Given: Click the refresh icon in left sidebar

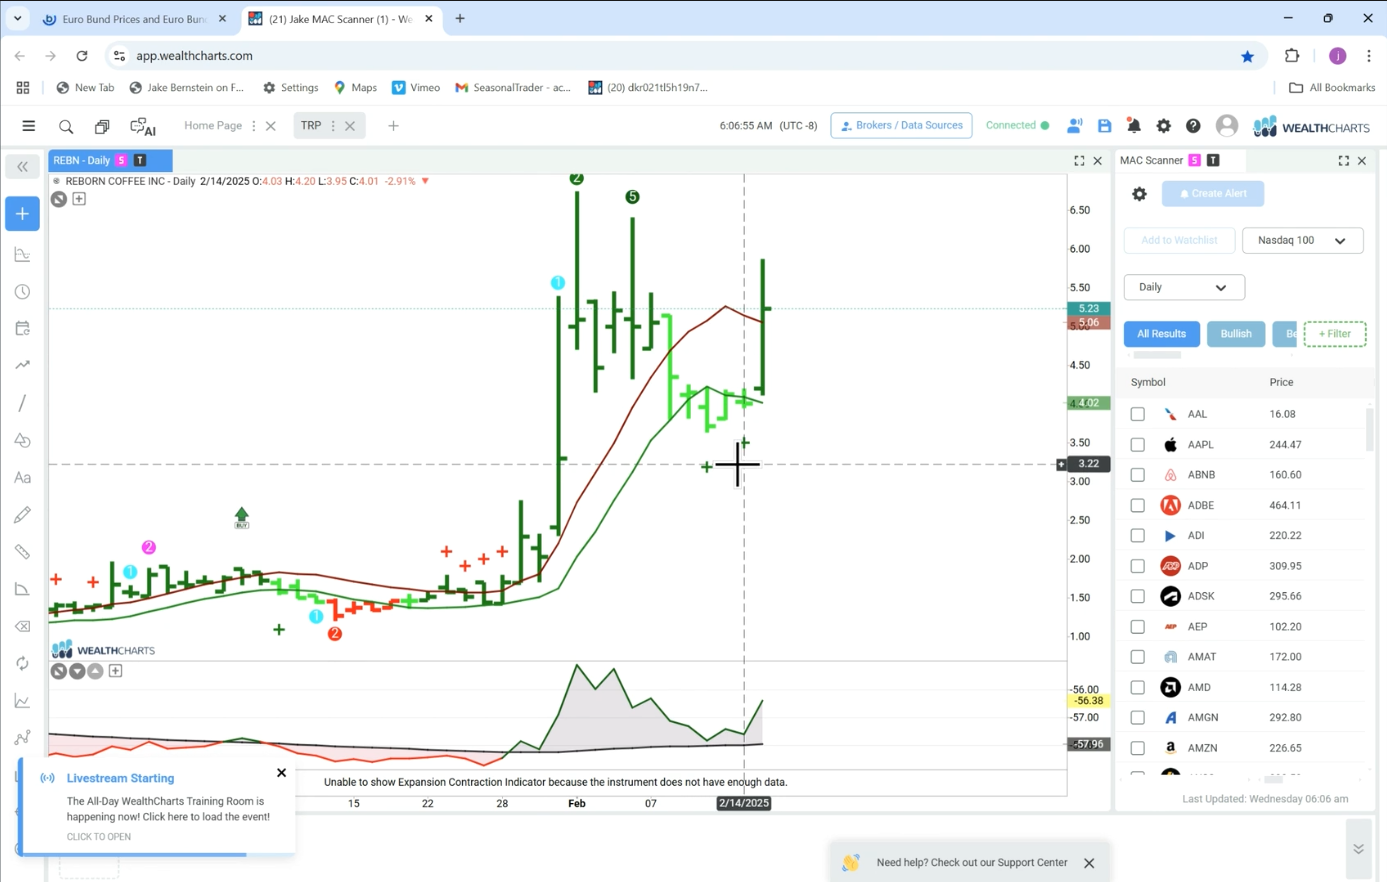Looking at the screenshot, I should pyautogui.click(x=22, y=664).
